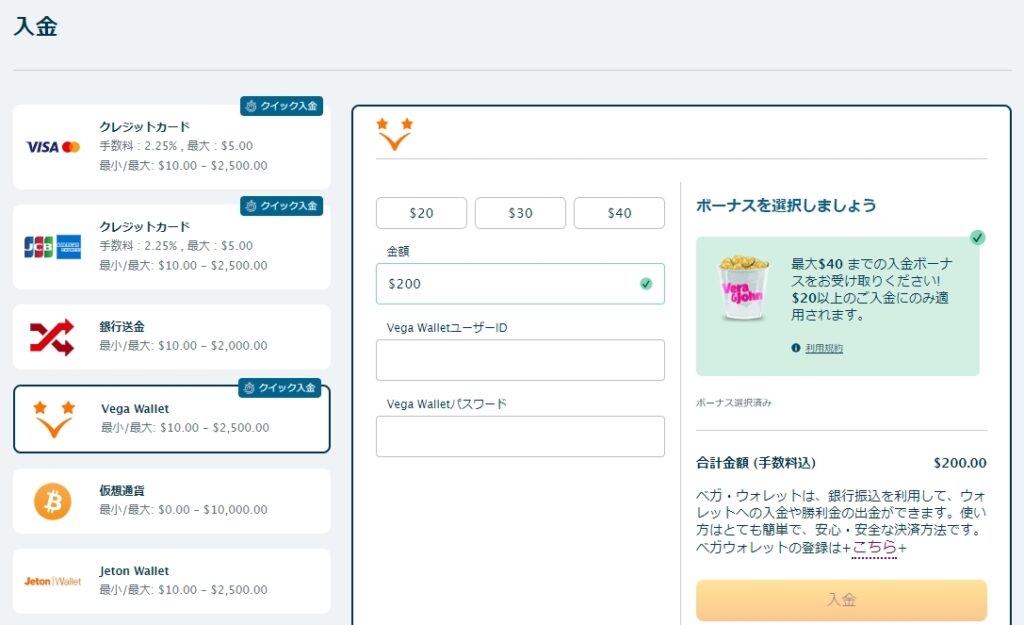This screenshot has width=1024, height=625.
Task: Choose the Visa/Mastercard クレジットカード payment method
Action: coord(172,147)
